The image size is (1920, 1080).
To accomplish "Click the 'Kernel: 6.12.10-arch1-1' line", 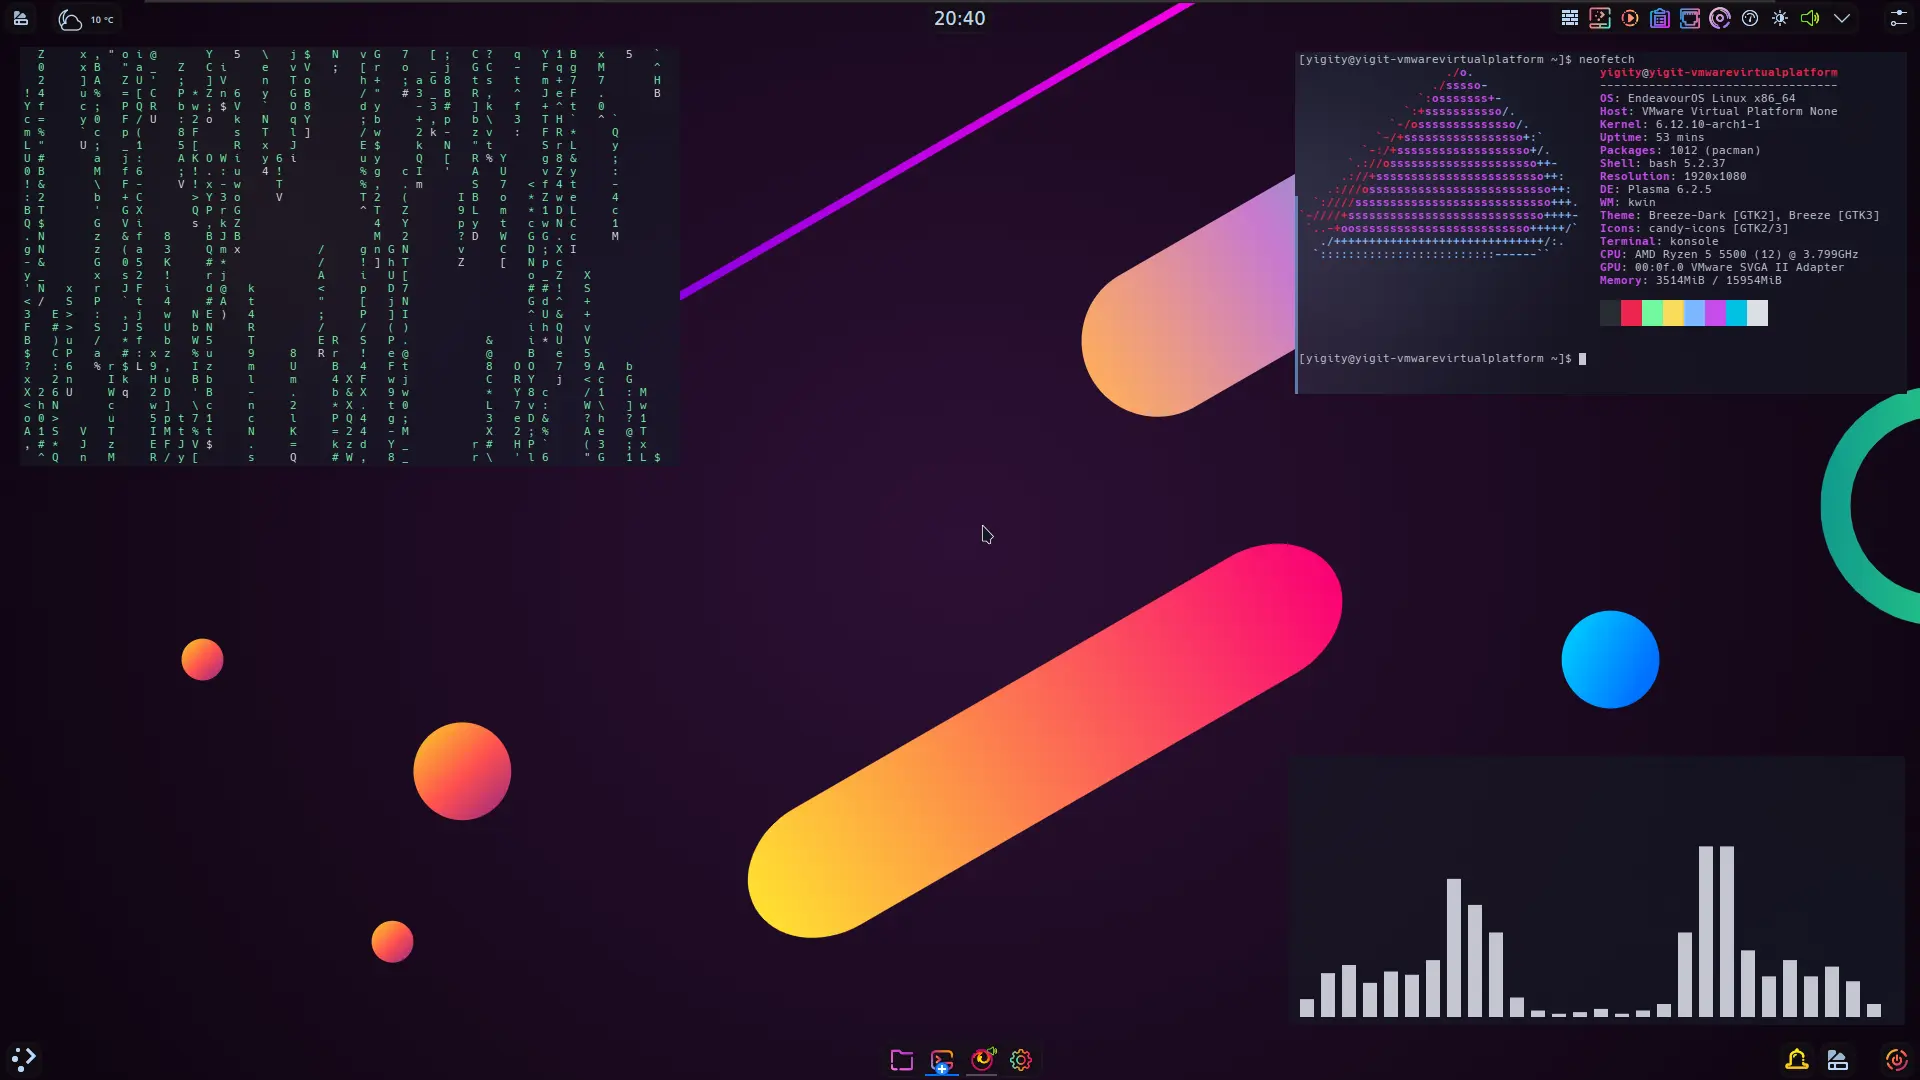I will click(1680, 124).
